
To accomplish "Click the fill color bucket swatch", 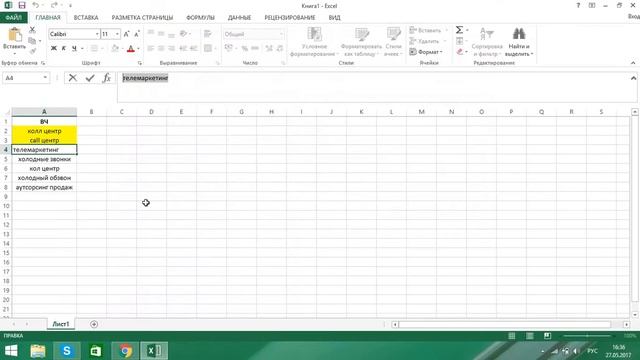I will point(115,49).
